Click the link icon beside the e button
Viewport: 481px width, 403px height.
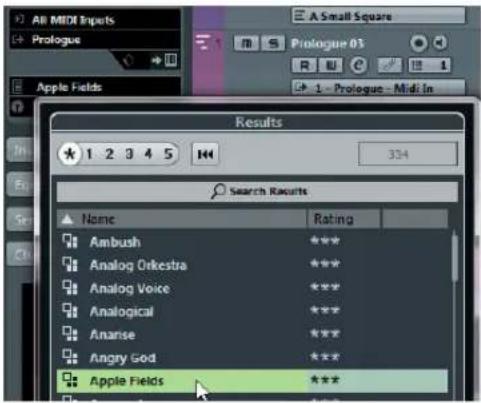[x=390, y=65]
